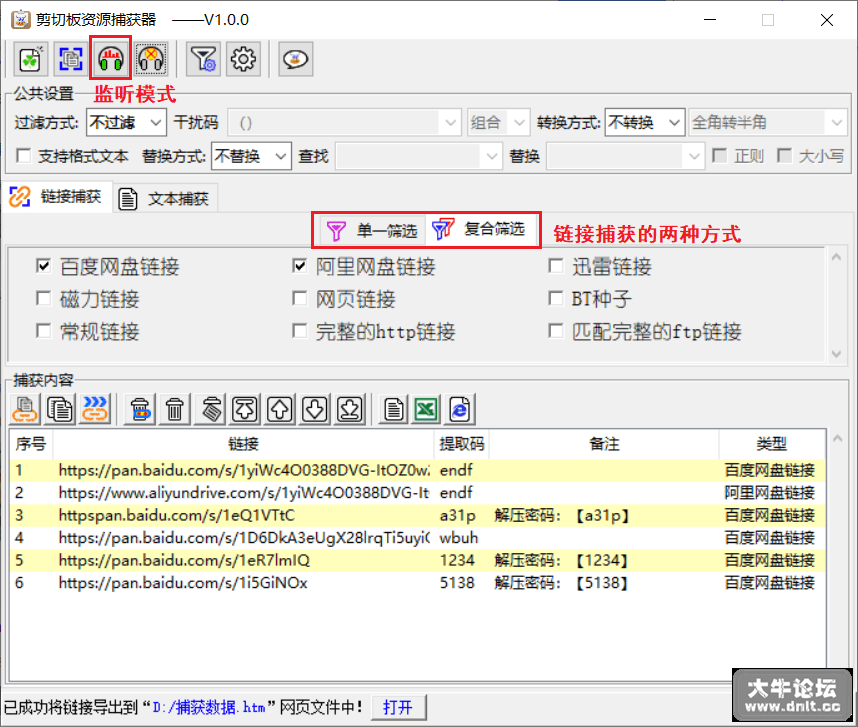Open 替换方式 dropdown showing 不替换
The height and width of the screenshot is (727, 858).
coord(251,156)
